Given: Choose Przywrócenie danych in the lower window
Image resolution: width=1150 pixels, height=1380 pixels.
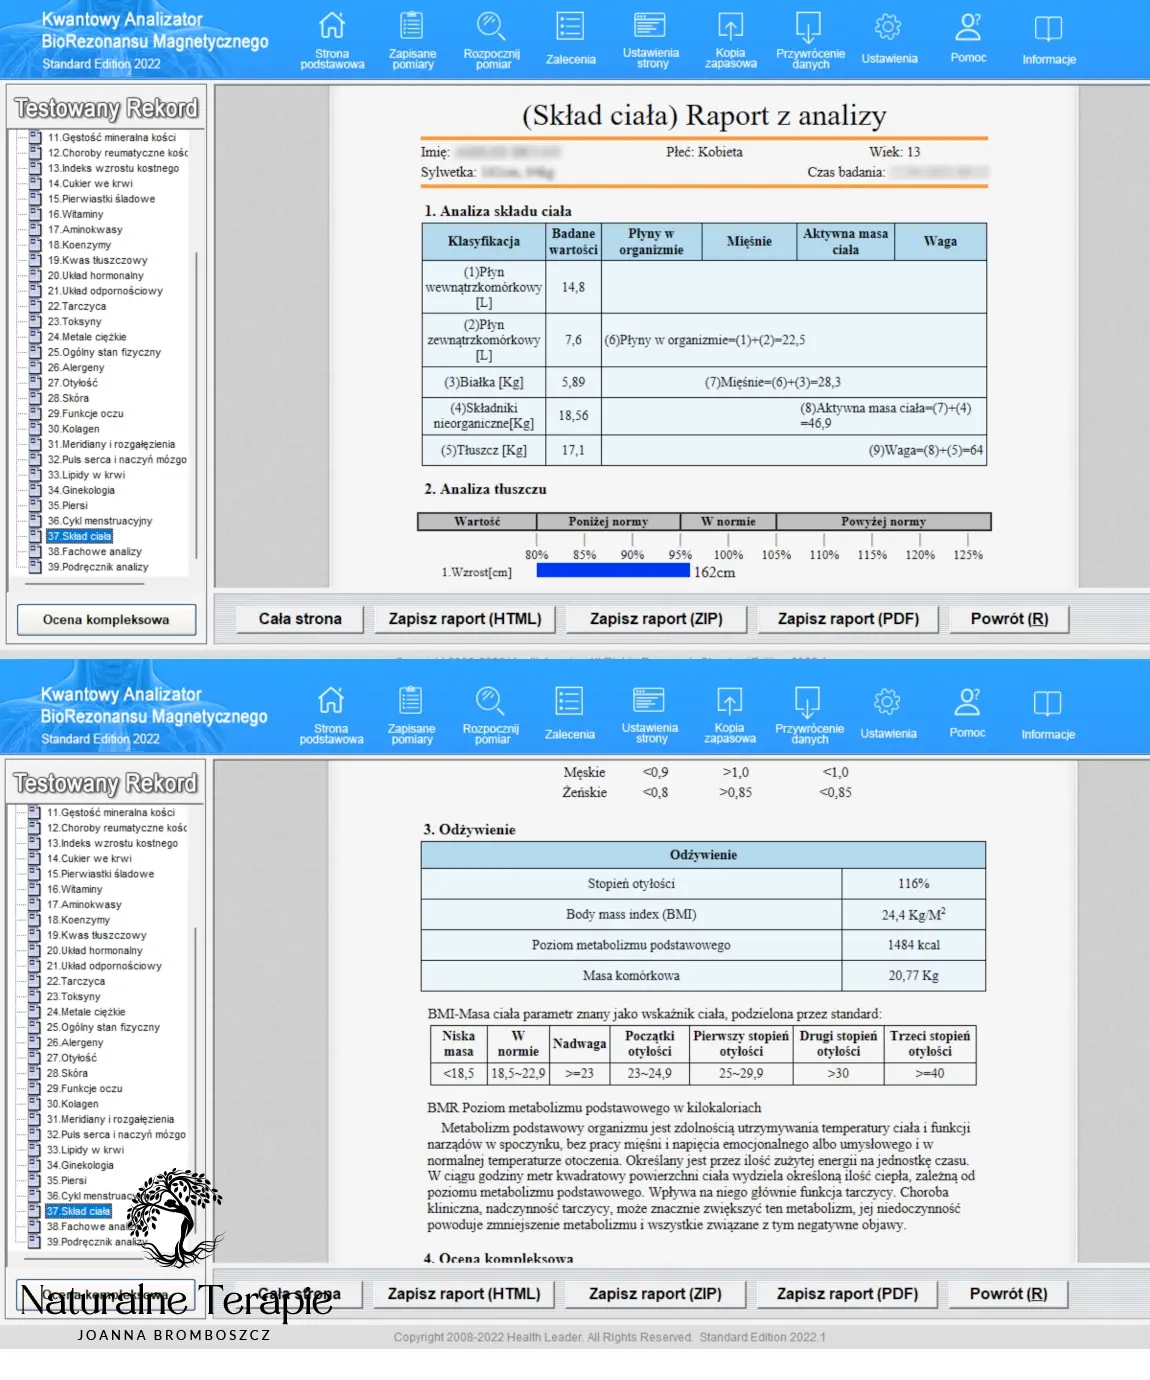Looking at the screenshot, I should point(809,715).
